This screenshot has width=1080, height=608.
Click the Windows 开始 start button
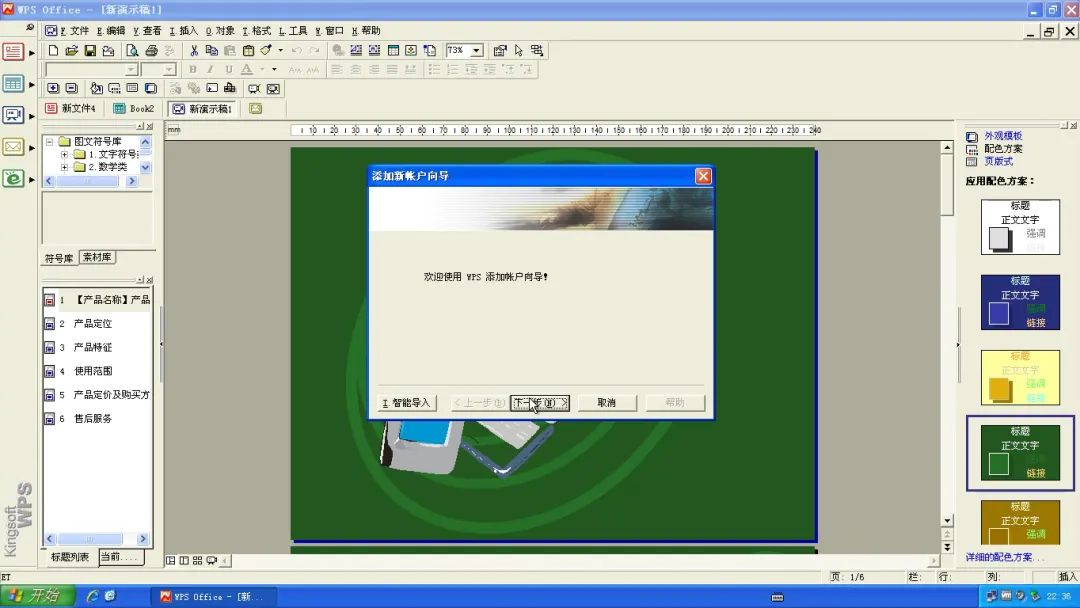(x=37, y=596)
